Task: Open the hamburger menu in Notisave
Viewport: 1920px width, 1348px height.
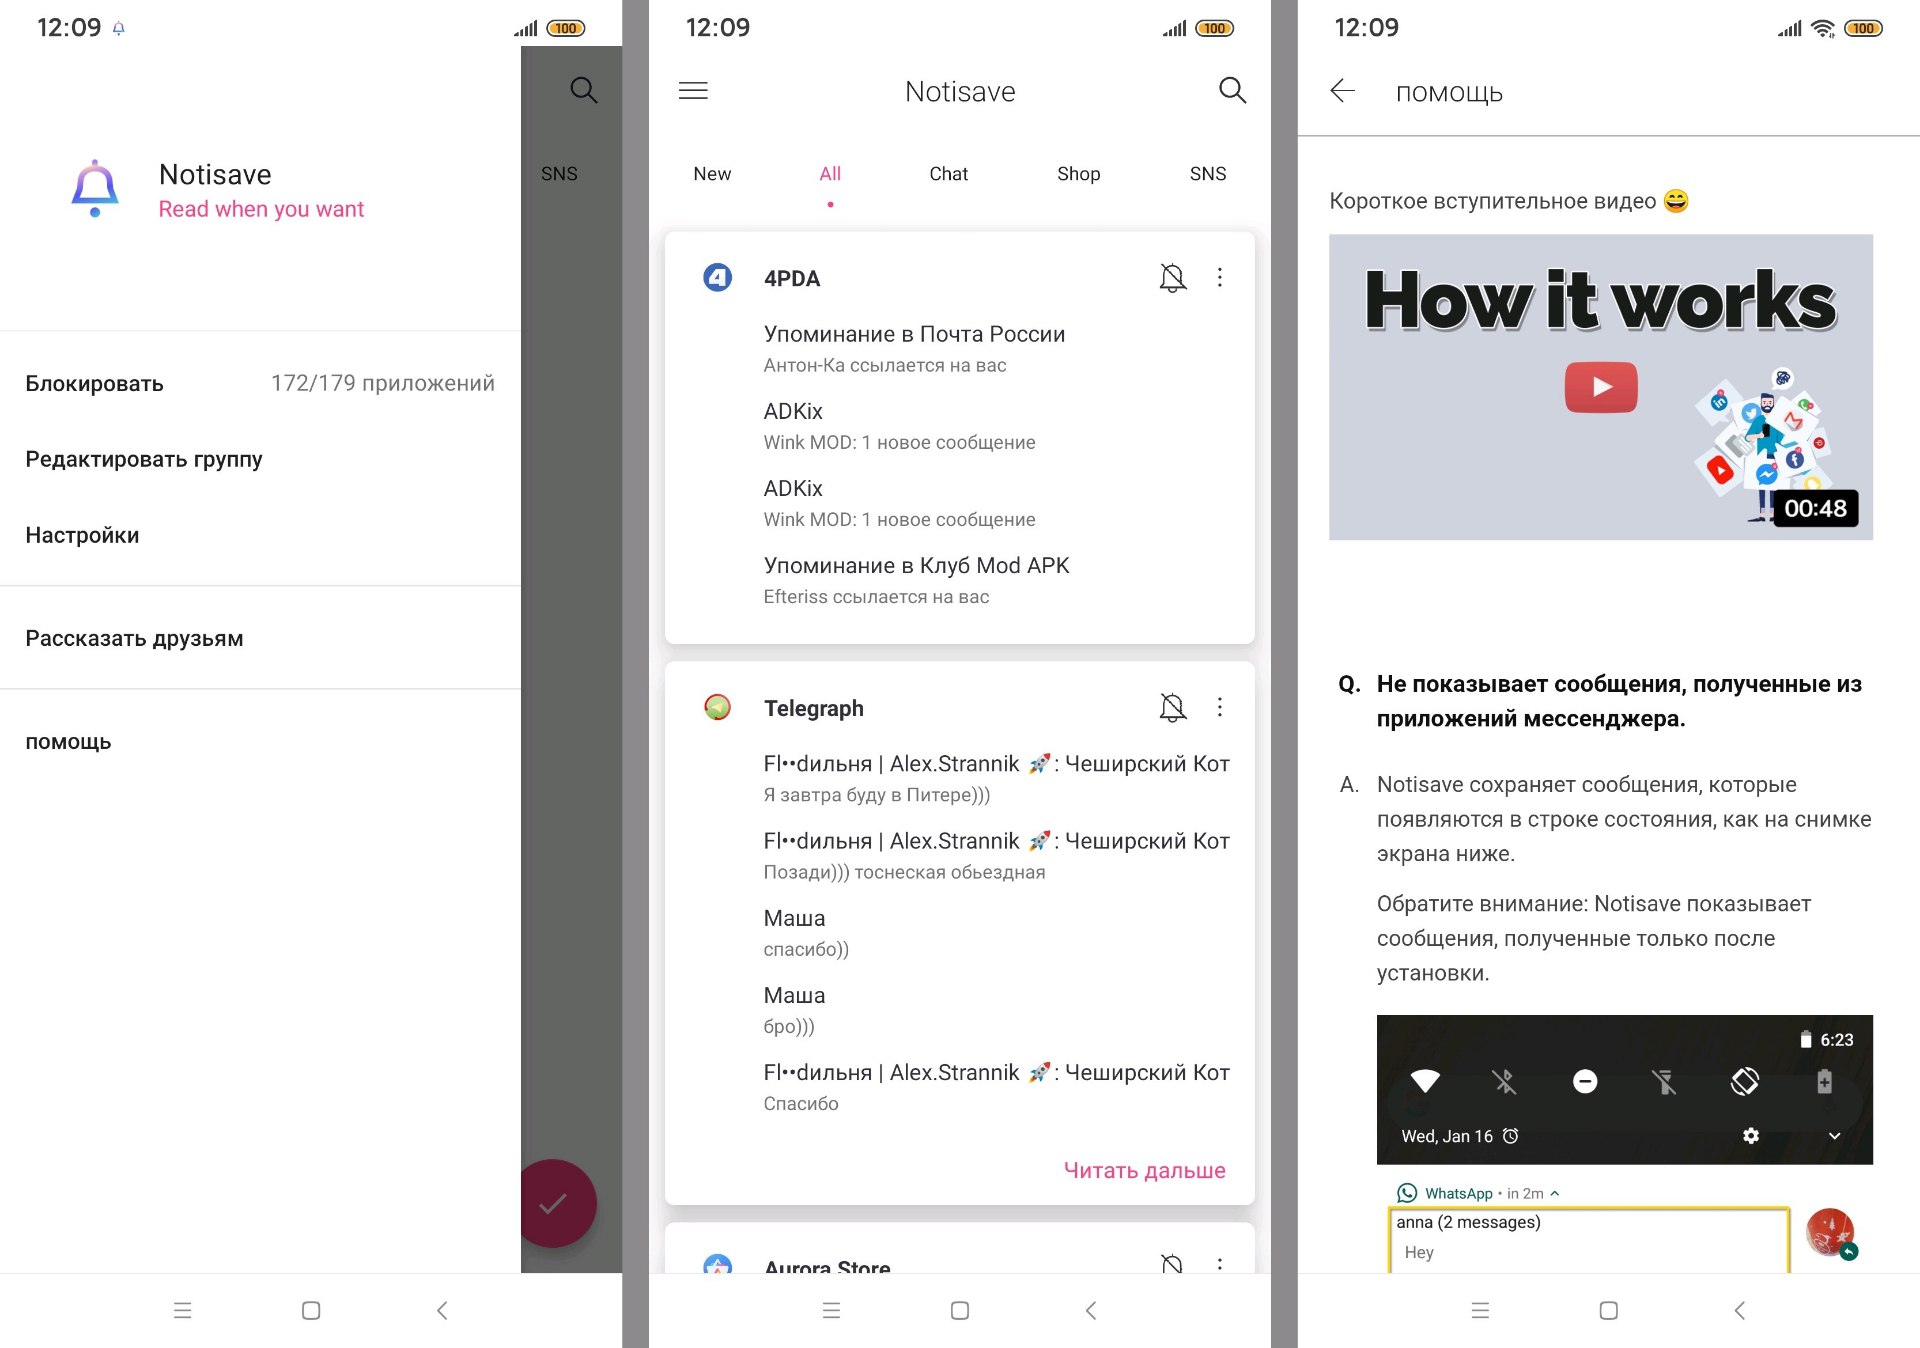Action: point(693,91)
